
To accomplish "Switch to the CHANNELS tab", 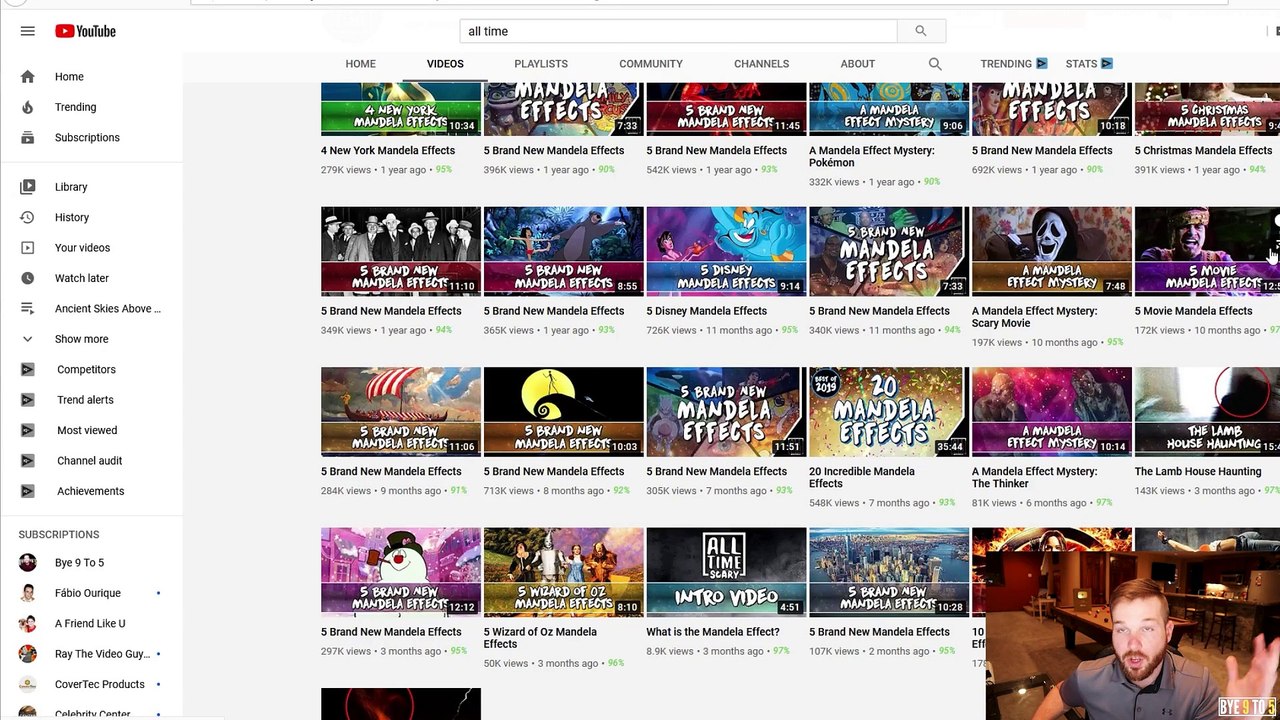I will pyautogui.click(x=761, y=63).
